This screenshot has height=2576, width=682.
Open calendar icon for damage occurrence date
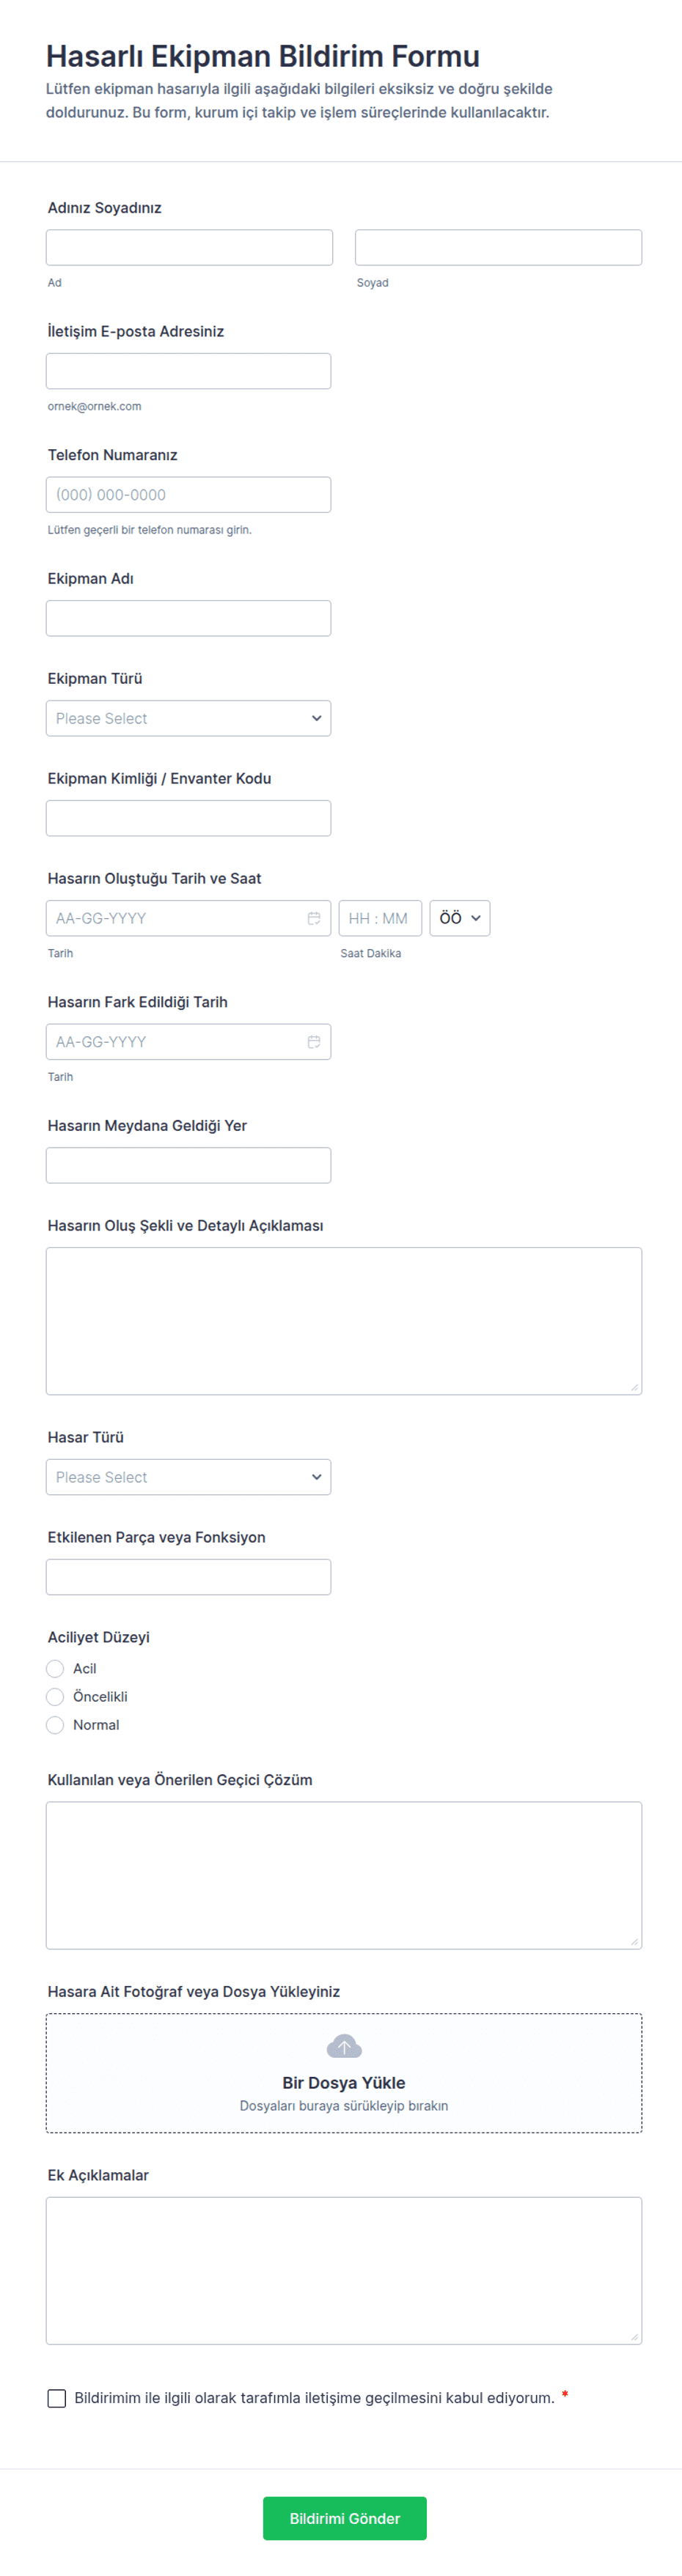313,918
